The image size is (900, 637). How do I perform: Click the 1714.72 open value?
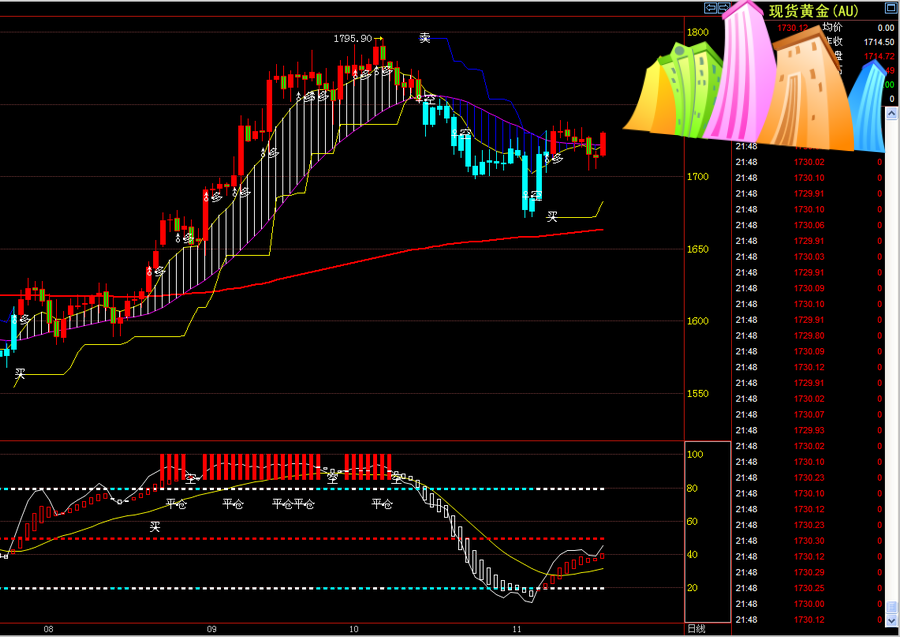[879, 56]
